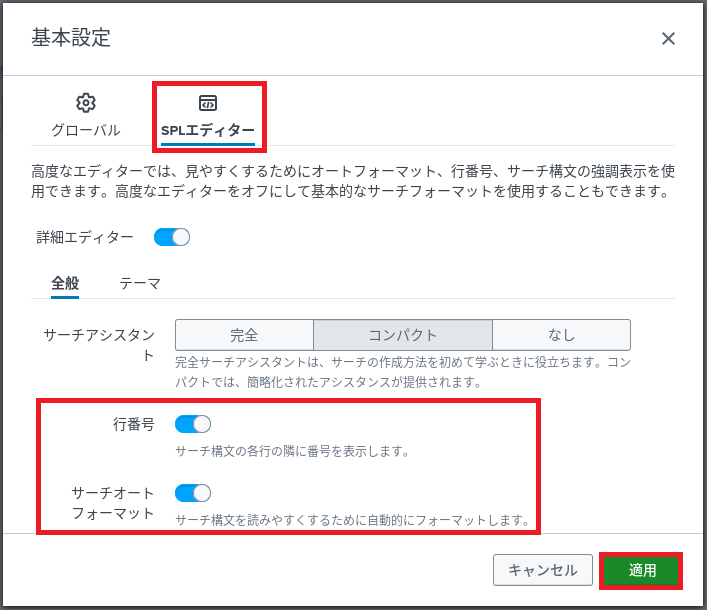Image resolution: width=707 pixels, height=610 pixels.
Task: Apply settings with the 適用 button
Action: [642, 570]
